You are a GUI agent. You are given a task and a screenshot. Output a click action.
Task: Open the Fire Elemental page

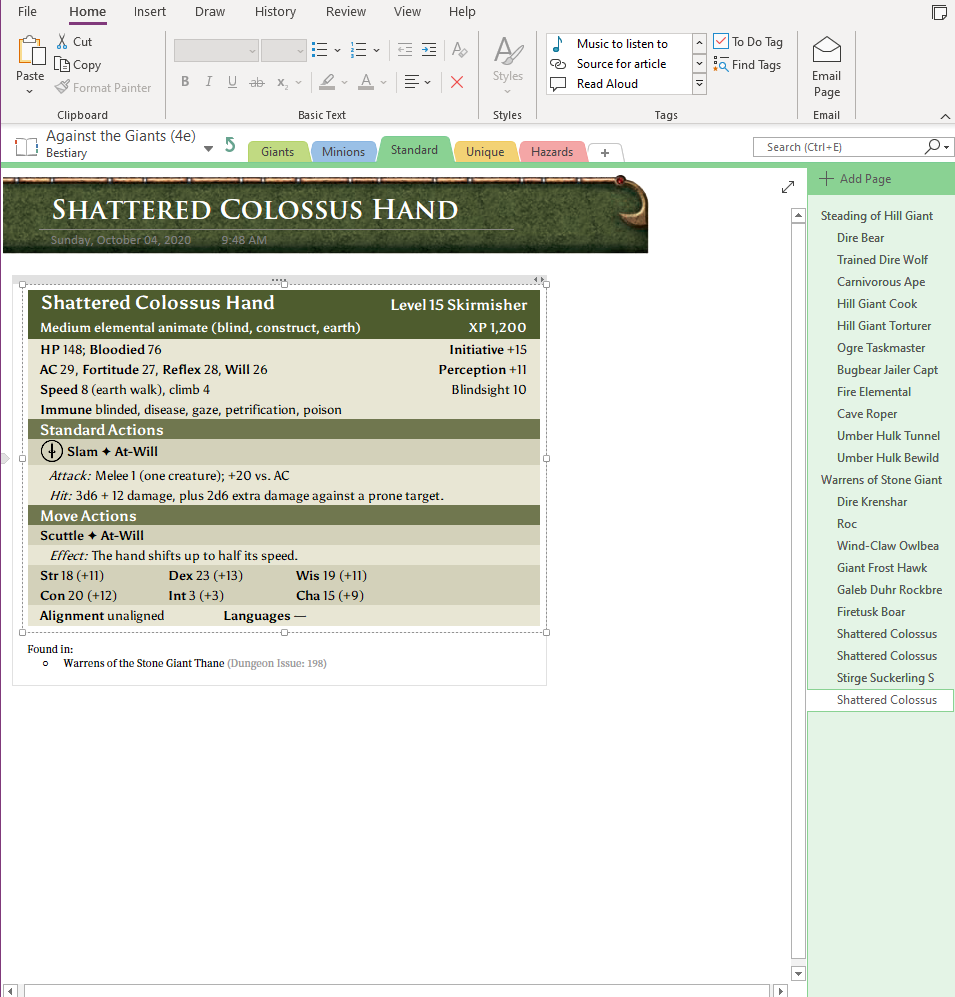point(874,392)
